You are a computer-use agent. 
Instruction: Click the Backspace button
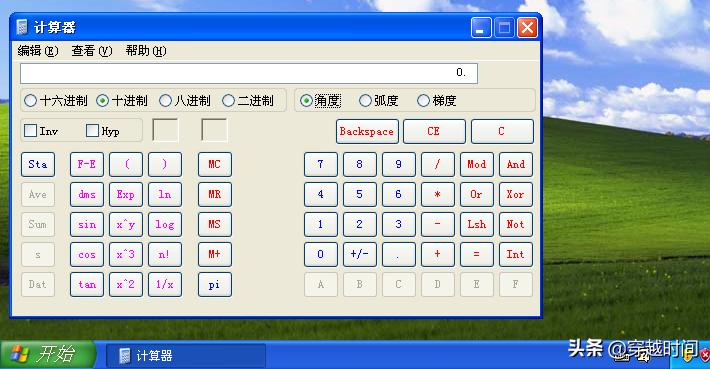pyautogui.click(x=367, y=131)
